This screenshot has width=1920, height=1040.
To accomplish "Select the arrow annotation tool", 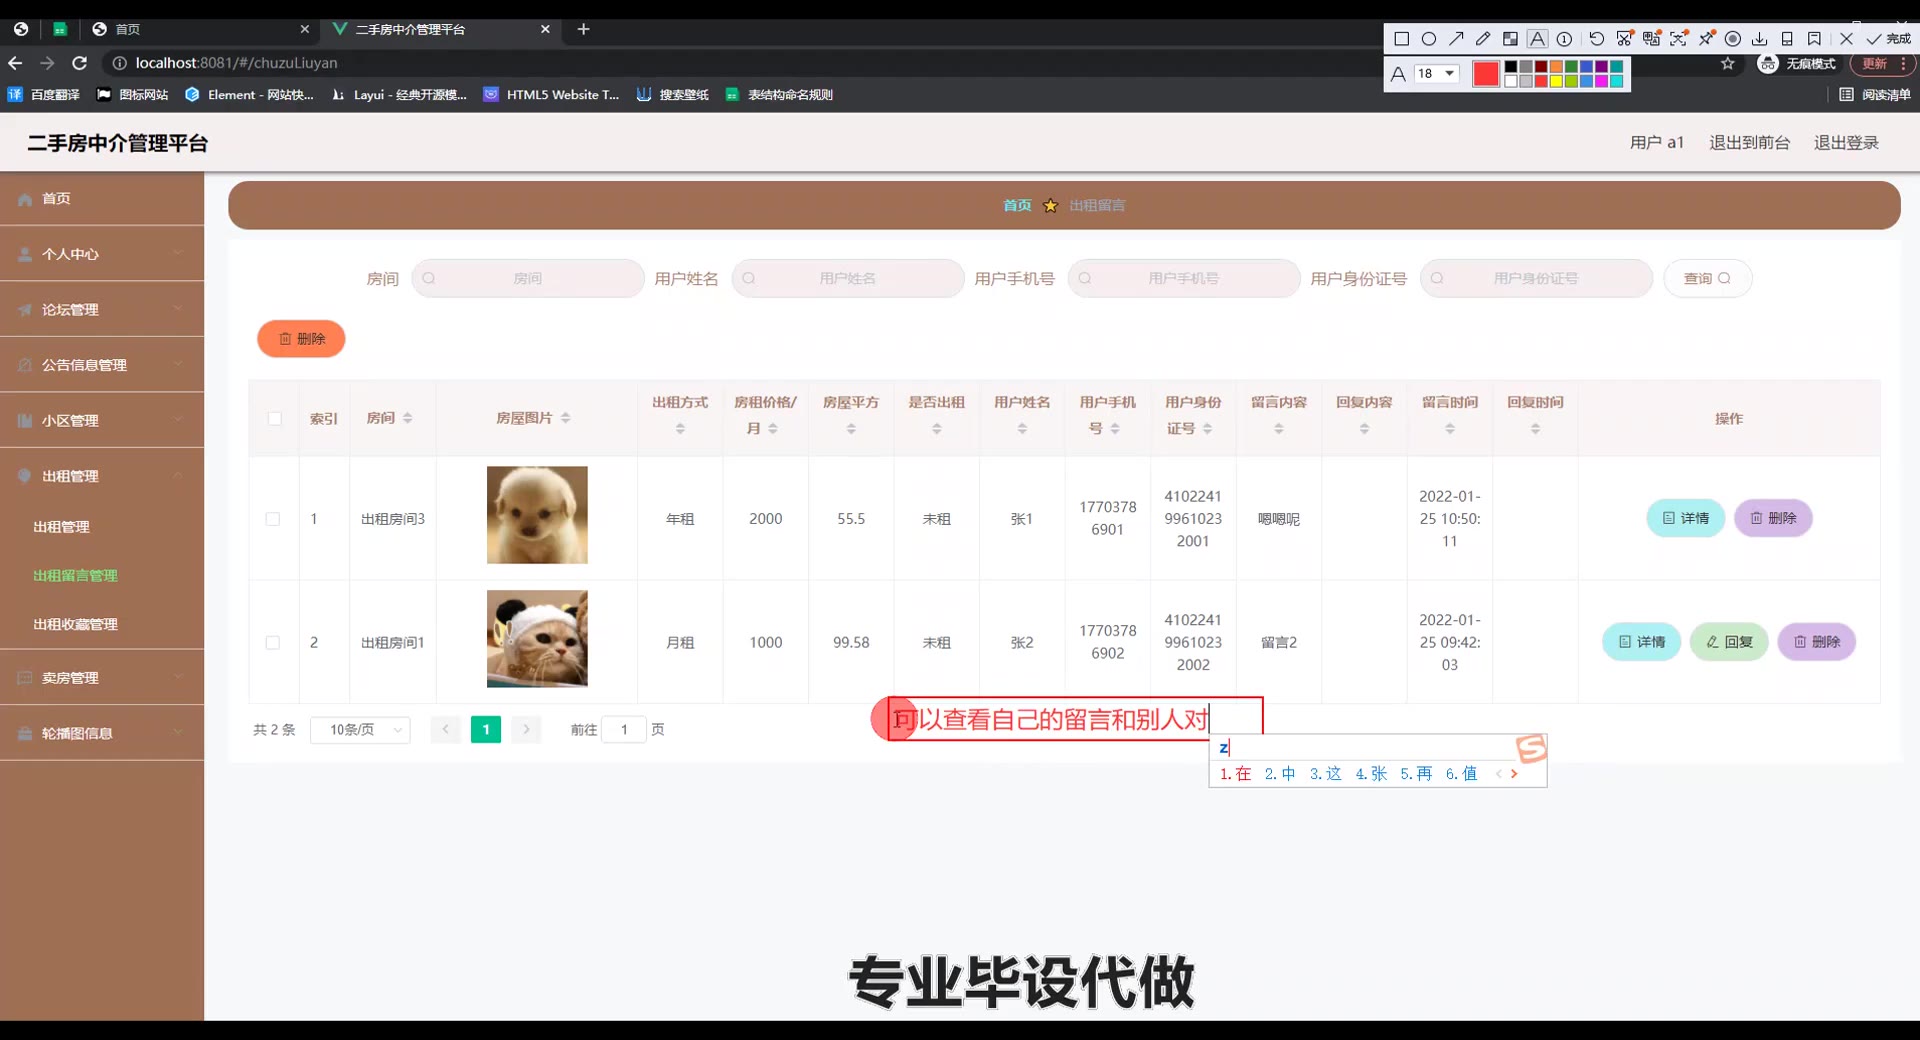I will coord(1456,39).
